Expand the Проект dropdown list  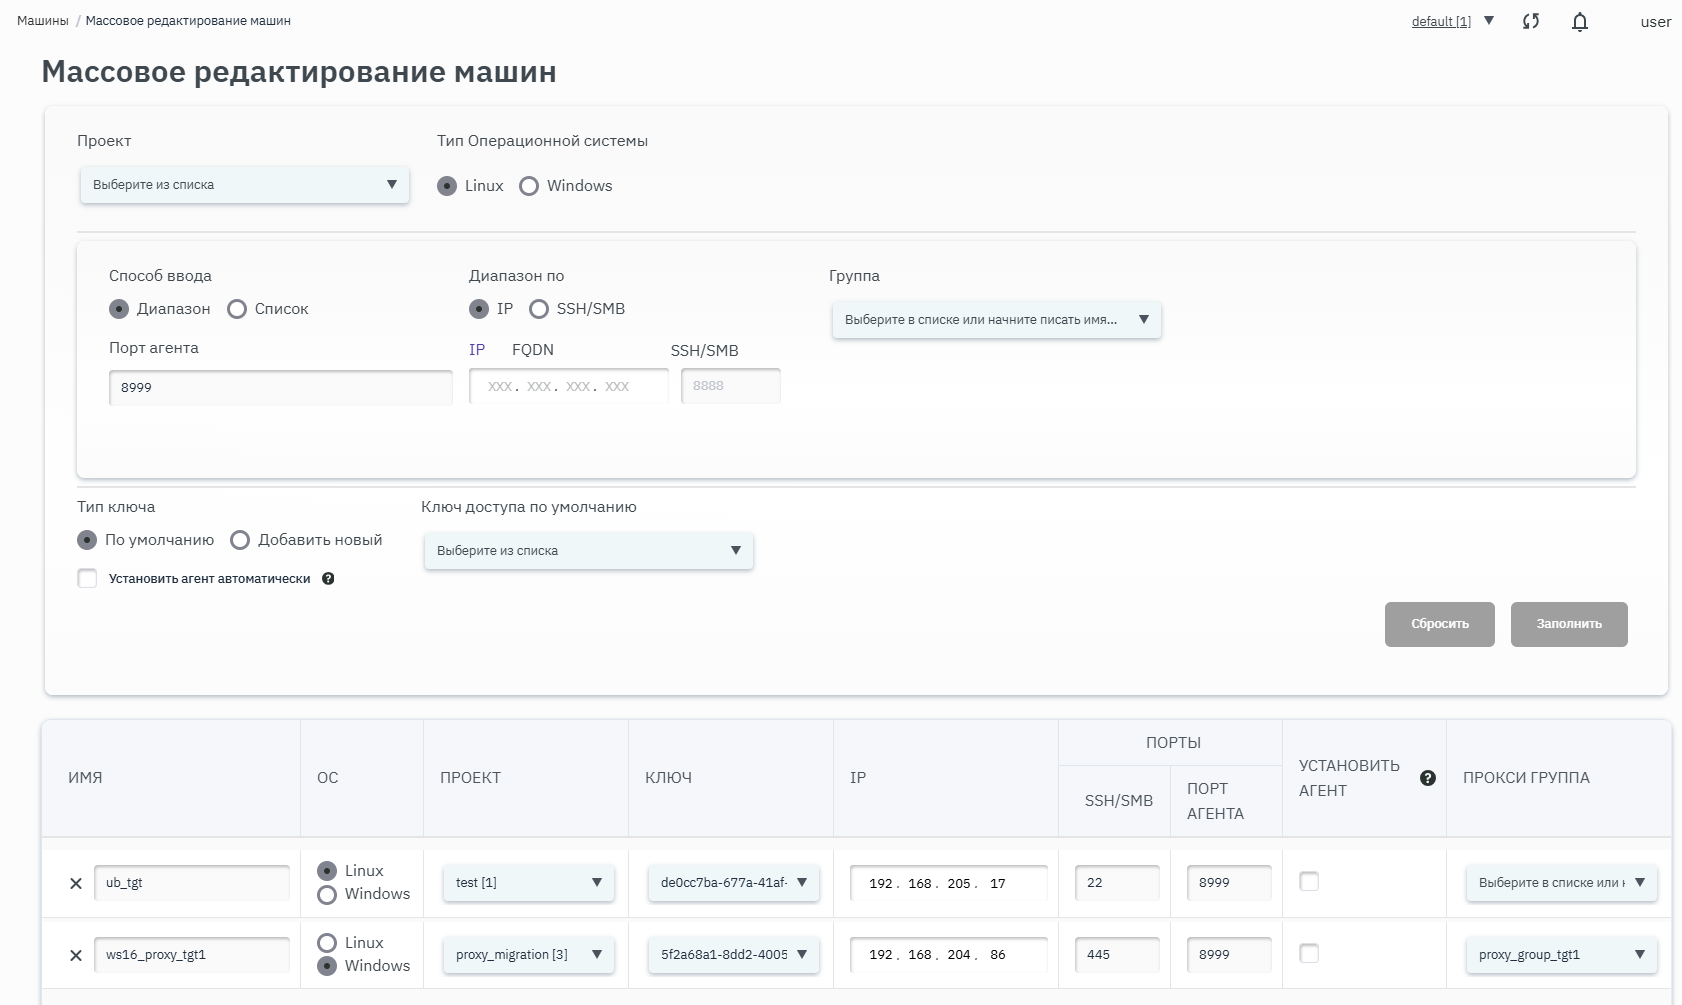(245, 185)
